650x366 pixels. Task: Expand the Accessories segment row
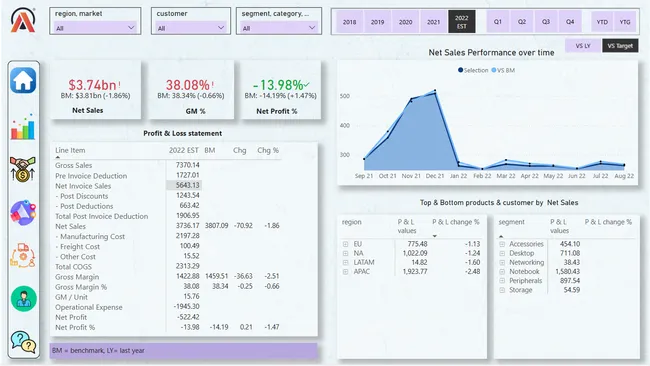click(502, 244)
